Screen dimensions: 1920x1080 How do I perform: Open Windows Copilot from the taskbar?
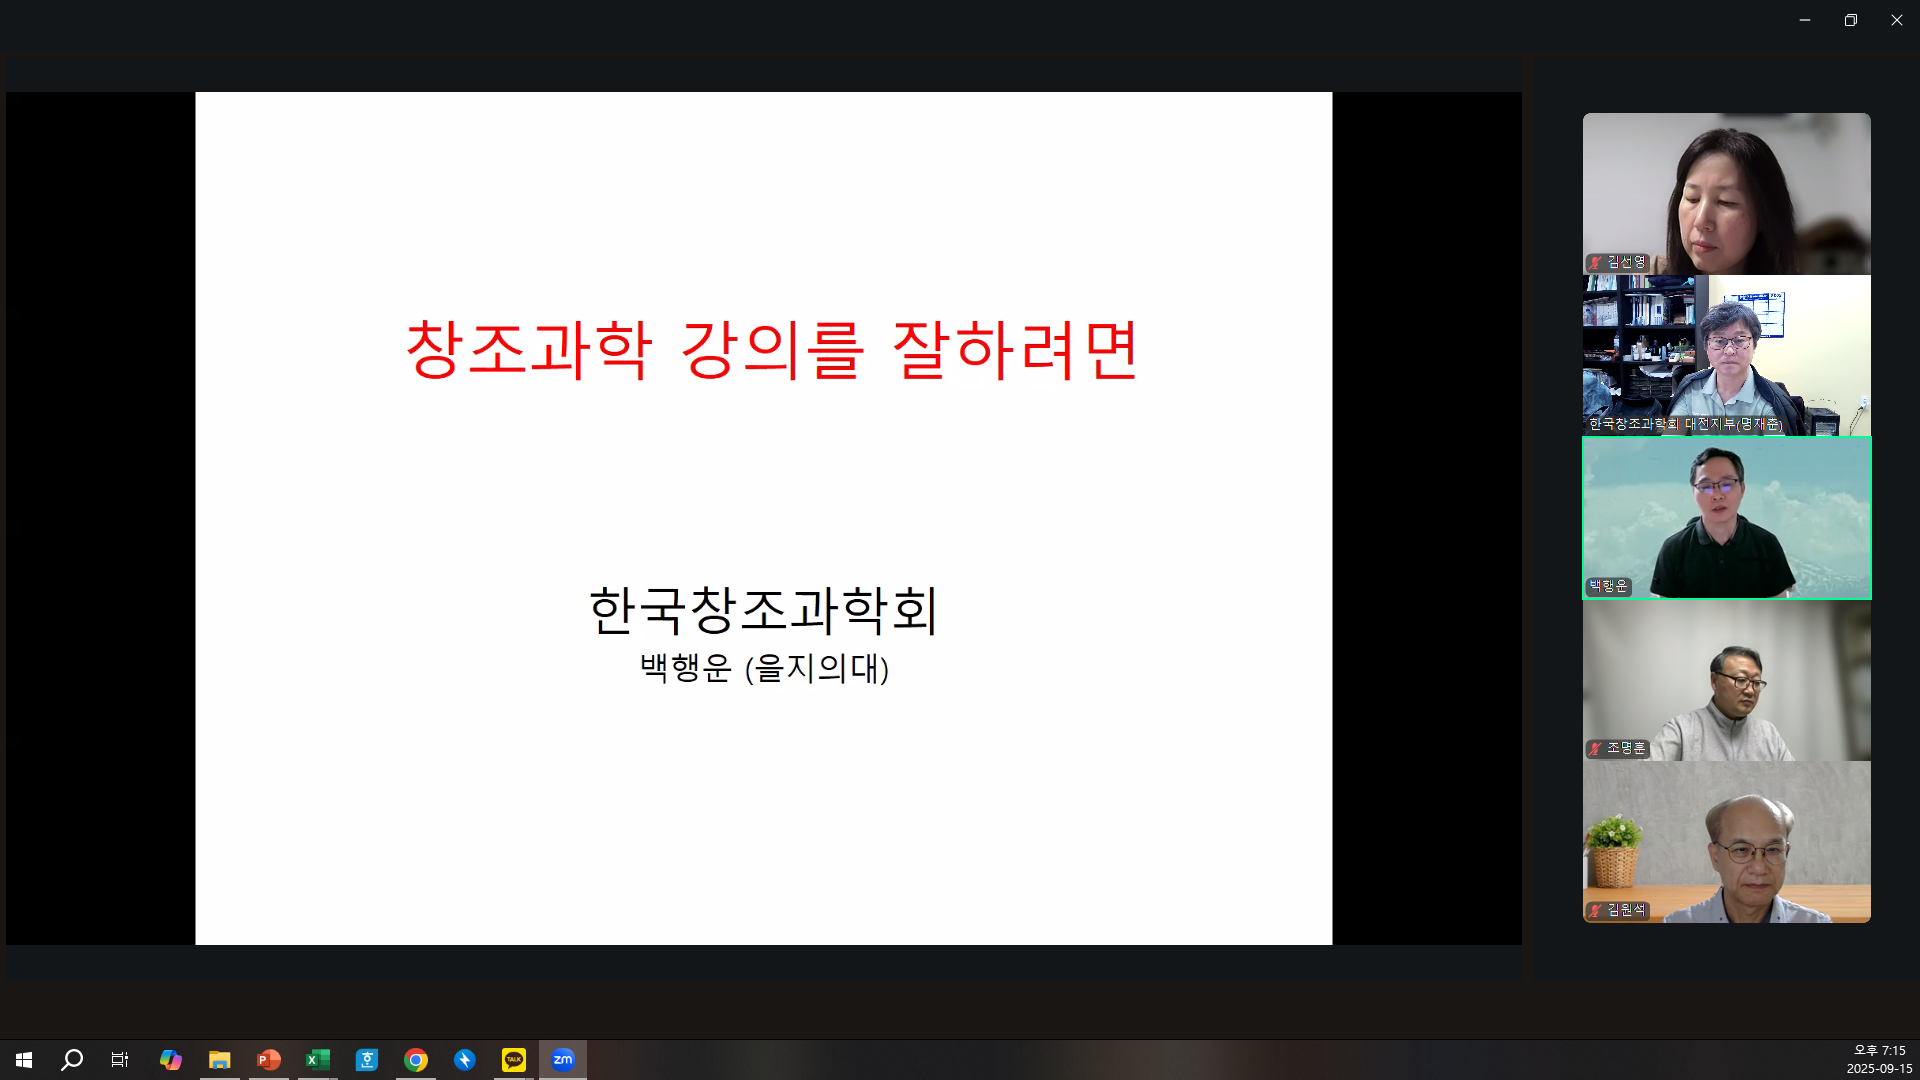171,1059
